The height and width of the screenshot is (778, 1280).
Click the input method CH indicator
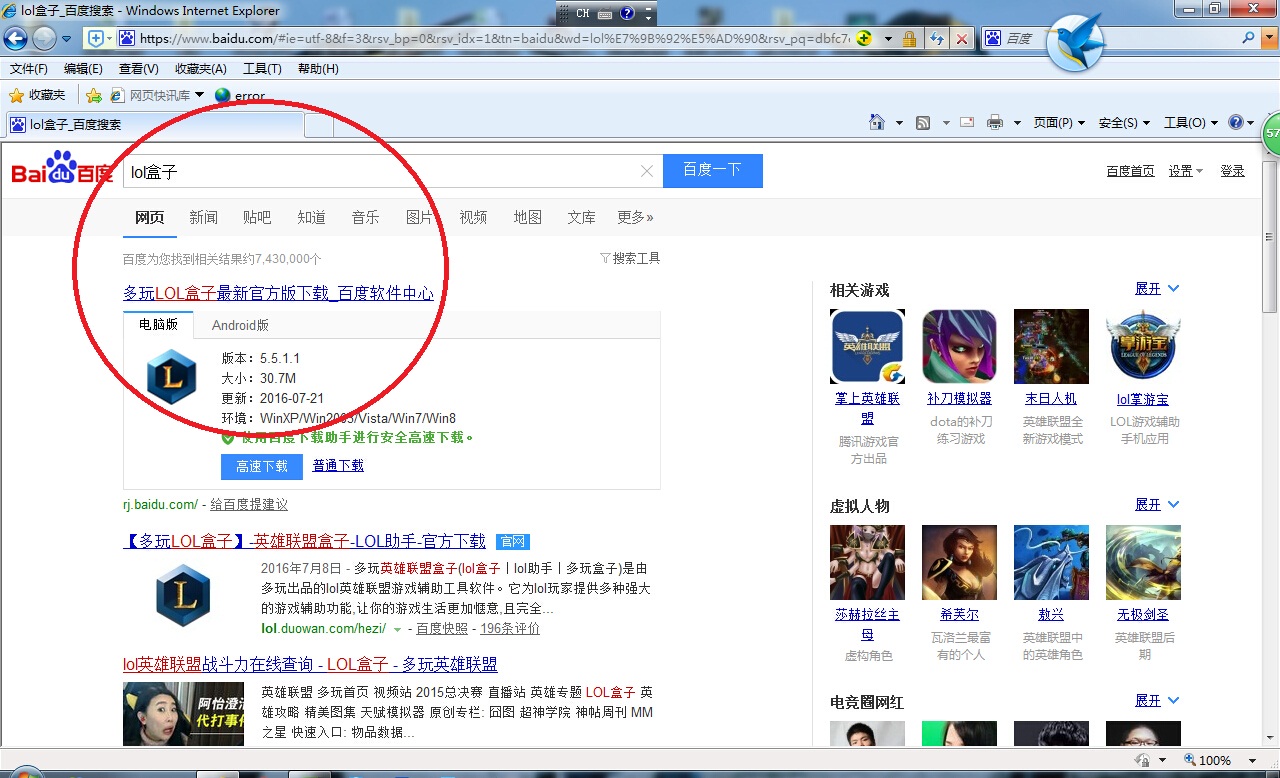[583, 13]
